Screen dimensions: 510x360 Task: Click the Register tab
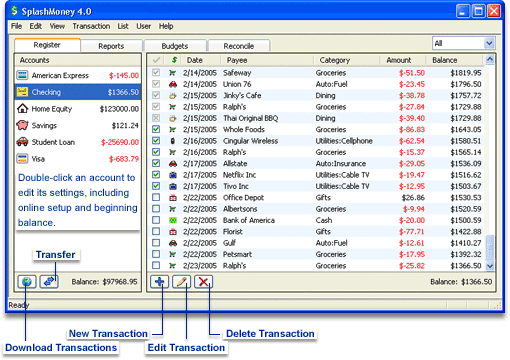[47, 45]
